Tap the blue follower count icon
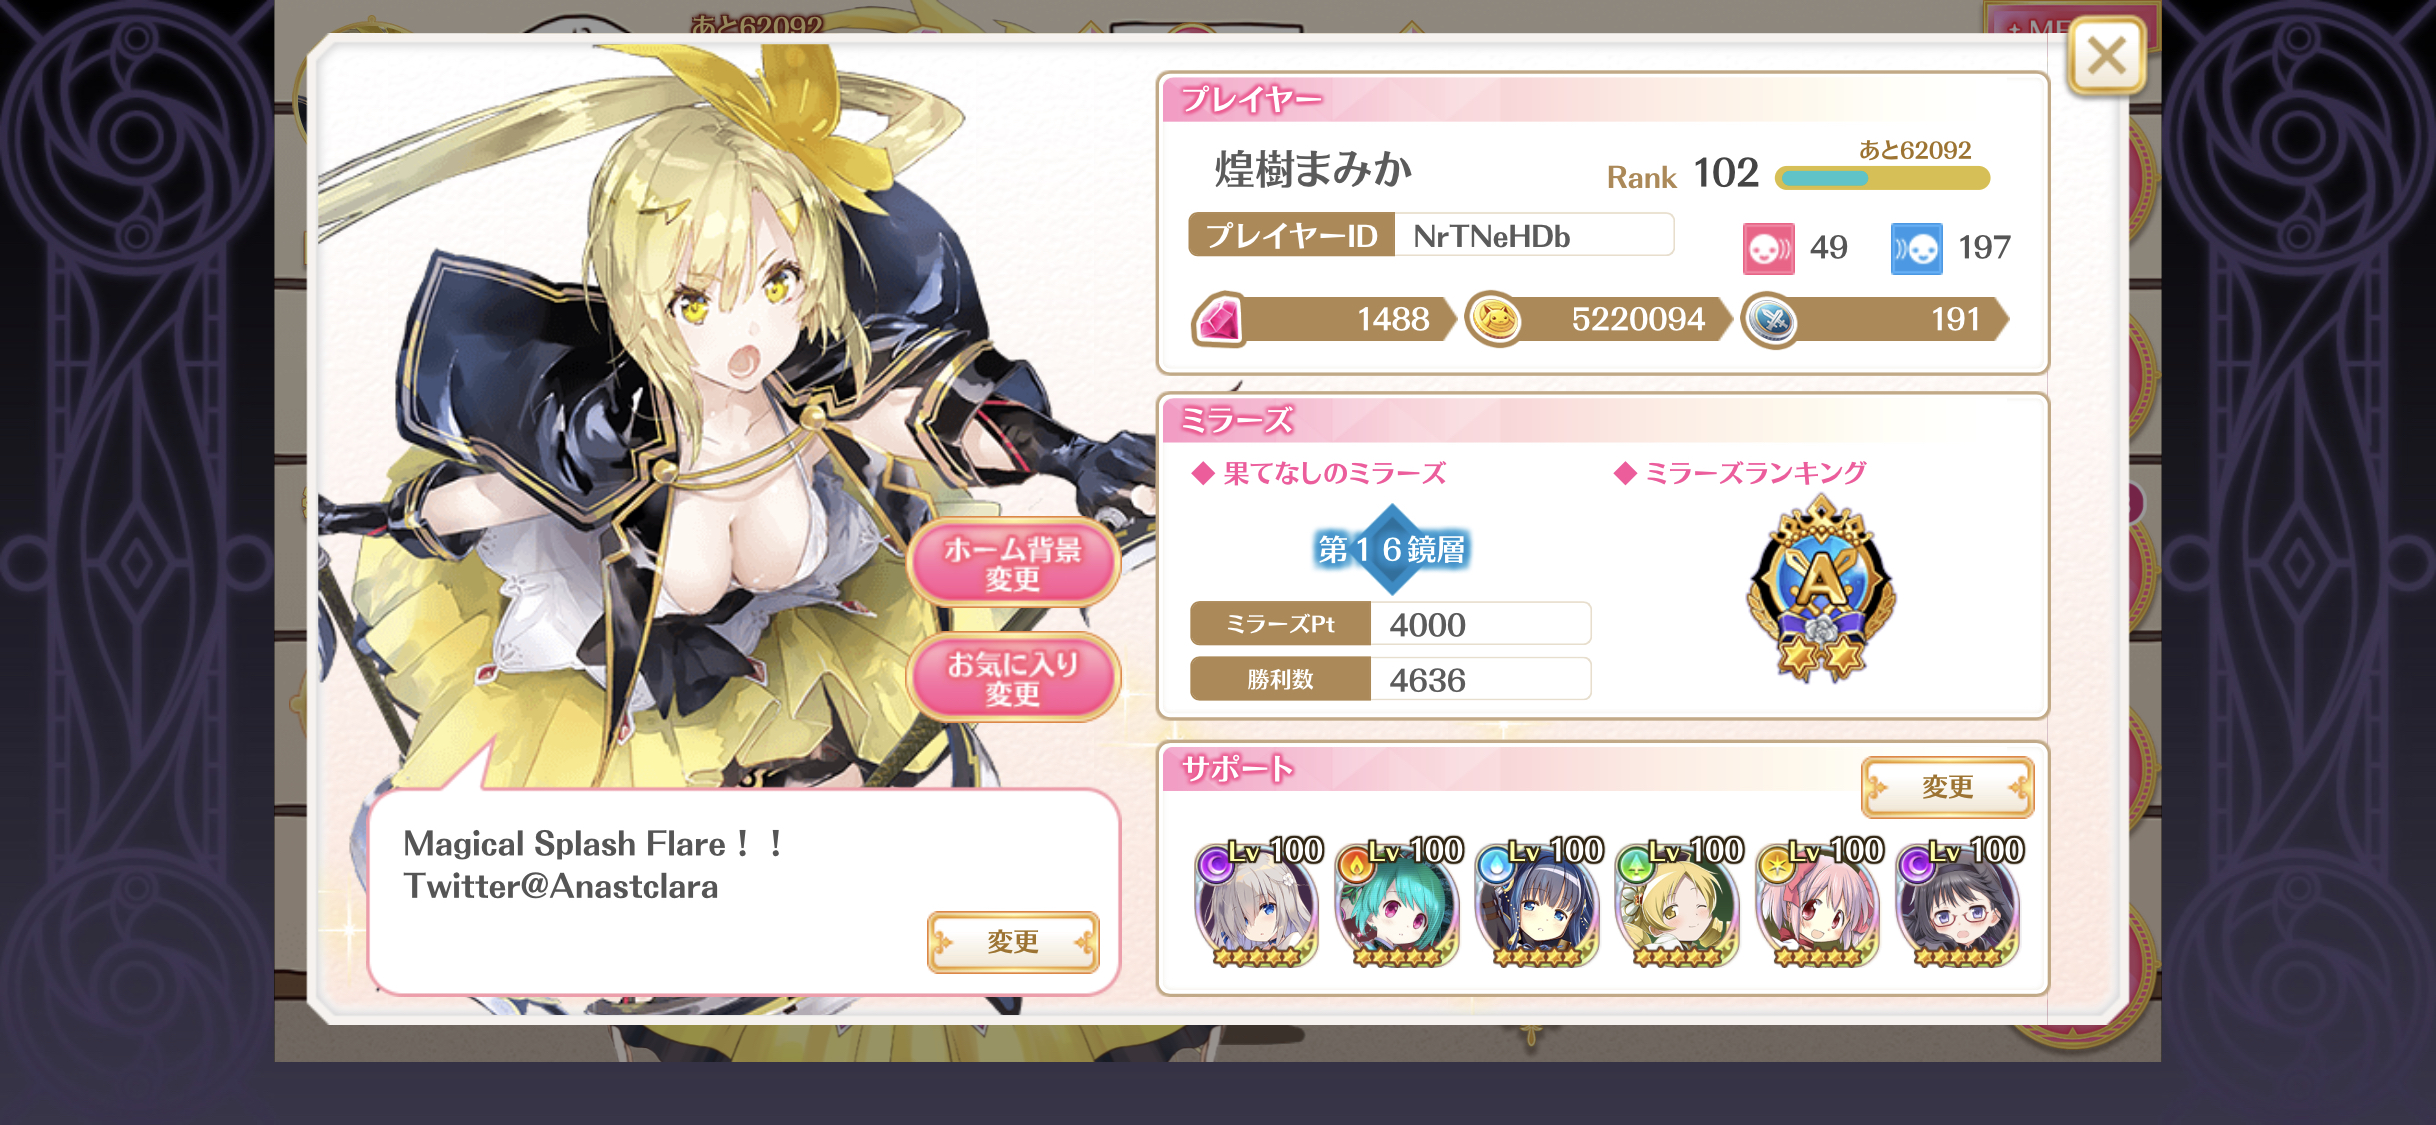Image resolution: width=2436 pixels, height=1125 pixels. click(1916, 248)
